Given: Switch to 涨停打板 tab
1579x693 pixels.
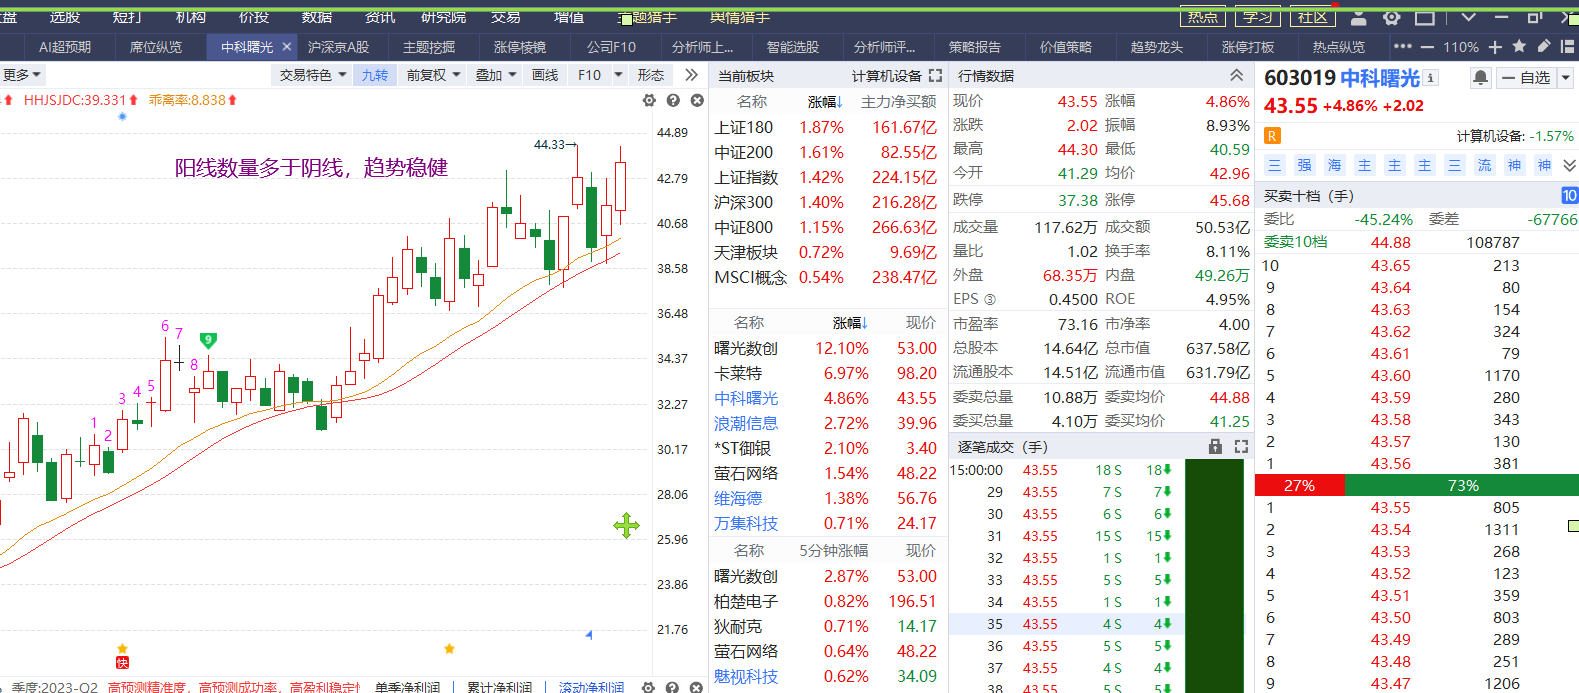Looking at the screenshot, I should tap(1248, 47).
